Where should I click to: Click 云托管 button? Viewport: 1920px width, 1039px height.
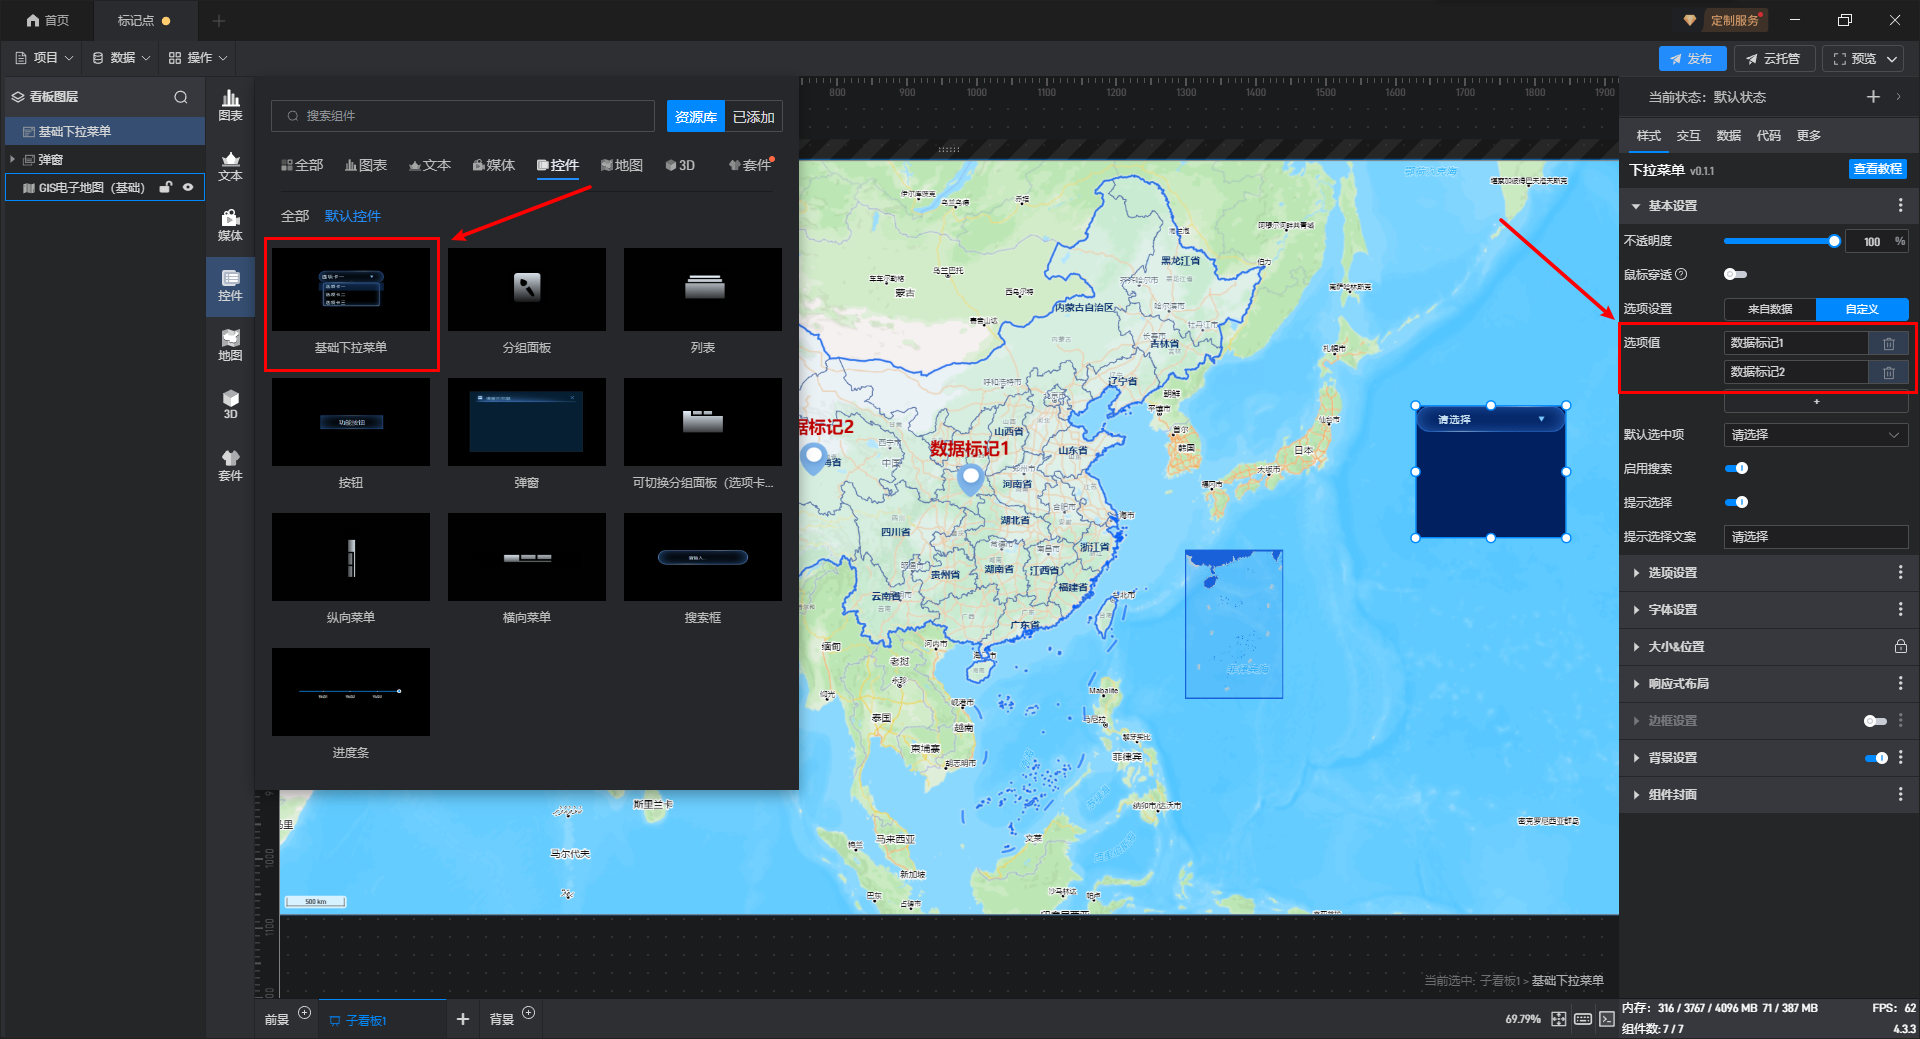[x=1774, y=59]
